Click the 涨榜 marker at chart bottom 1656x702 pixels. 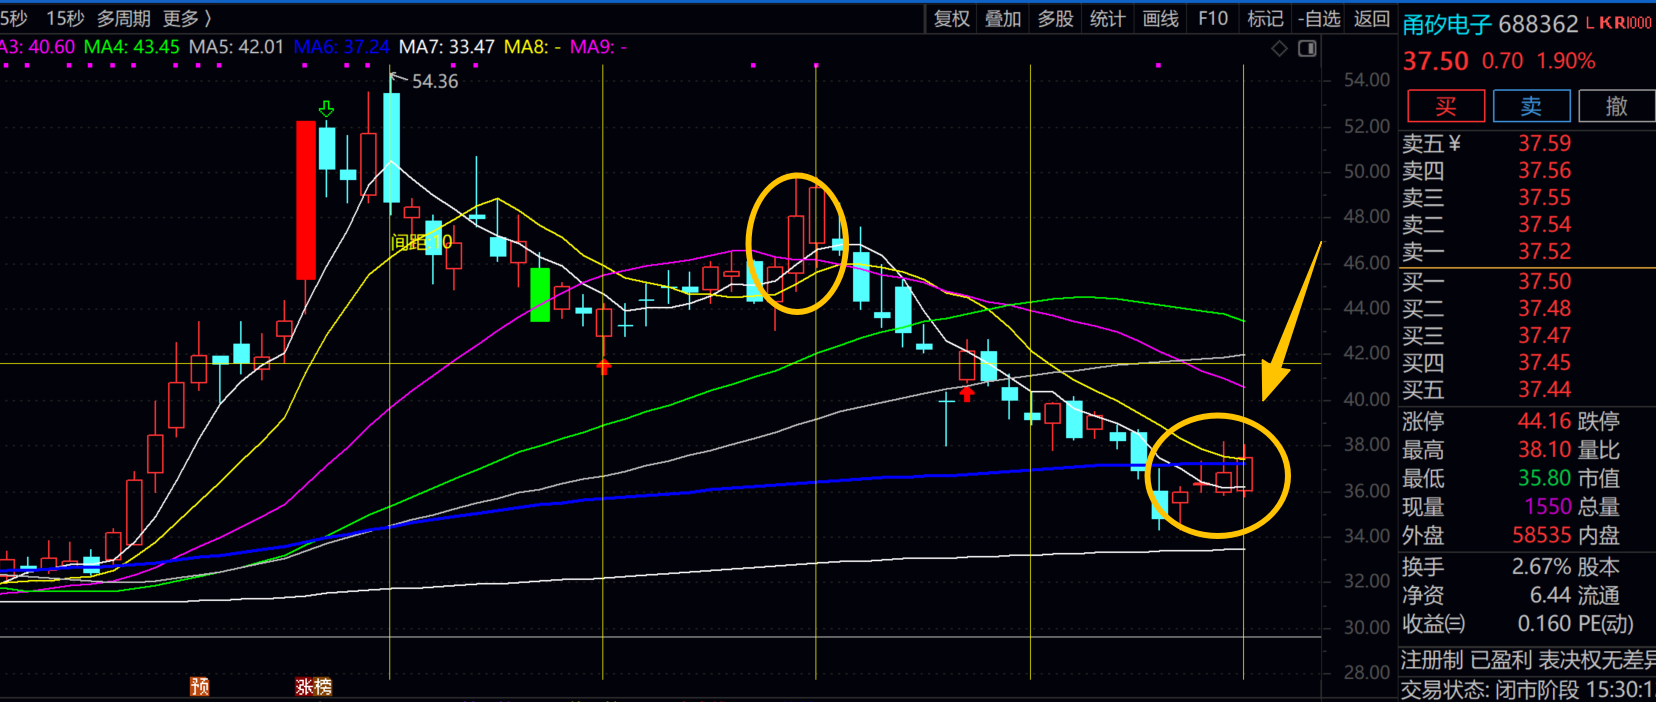313,686
